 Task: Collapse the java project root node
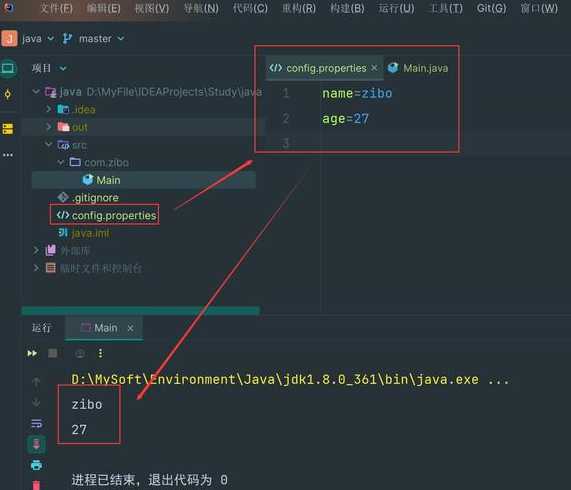point(36,91)
